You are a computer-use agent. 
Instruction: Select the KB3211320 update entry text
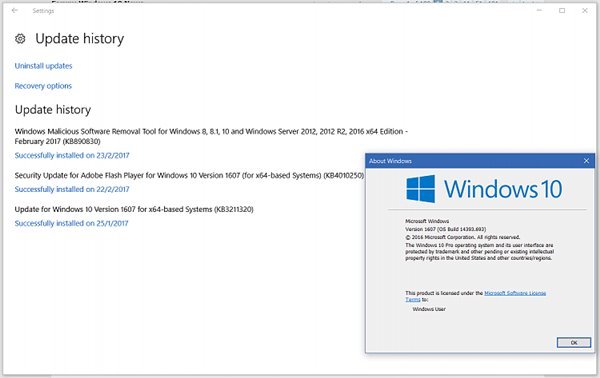(134, 209)
